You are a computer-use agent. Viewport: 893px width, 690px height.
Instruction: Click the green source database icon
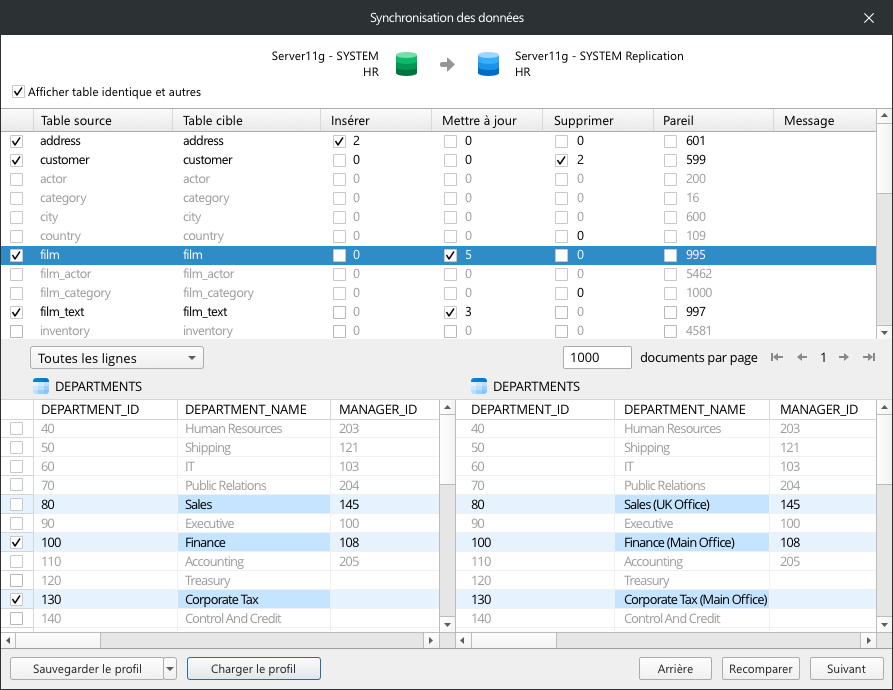tap(406, 64)
